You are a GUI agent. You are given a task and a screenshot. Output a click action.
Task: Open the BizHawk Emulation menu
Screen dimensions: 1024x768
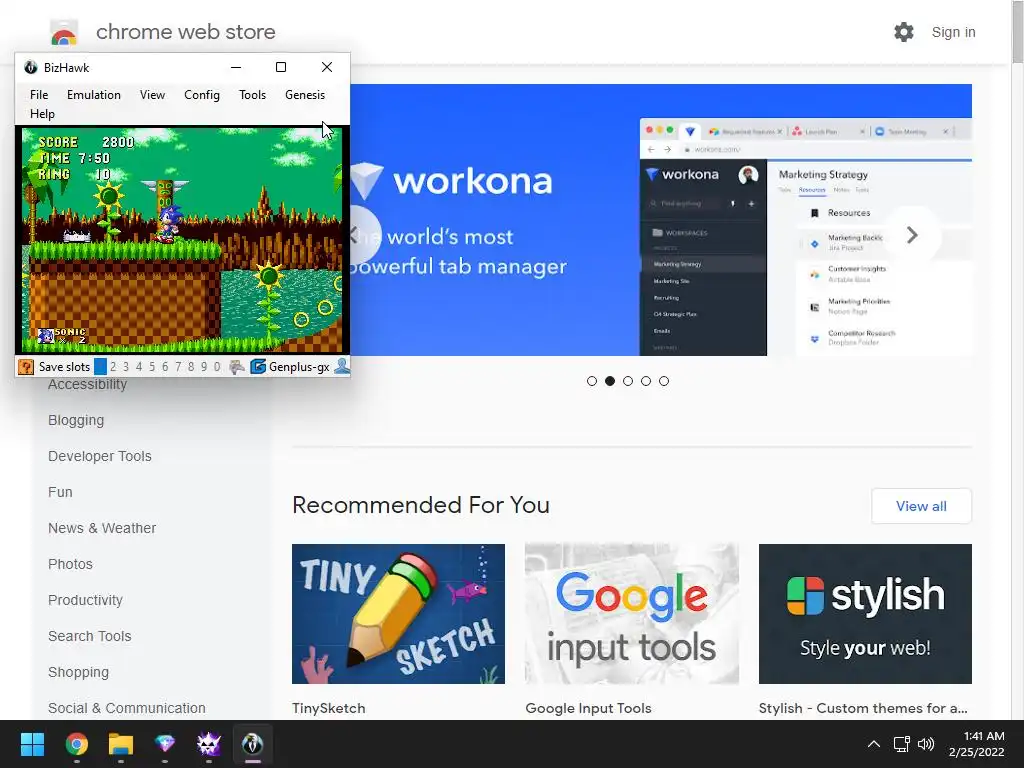(x=94, y=95)
